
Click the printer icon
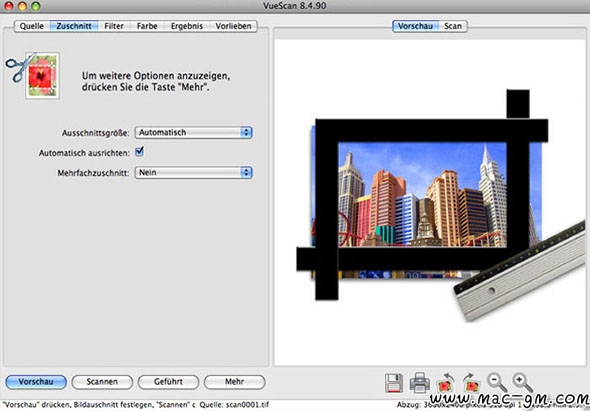click(420, 383)
